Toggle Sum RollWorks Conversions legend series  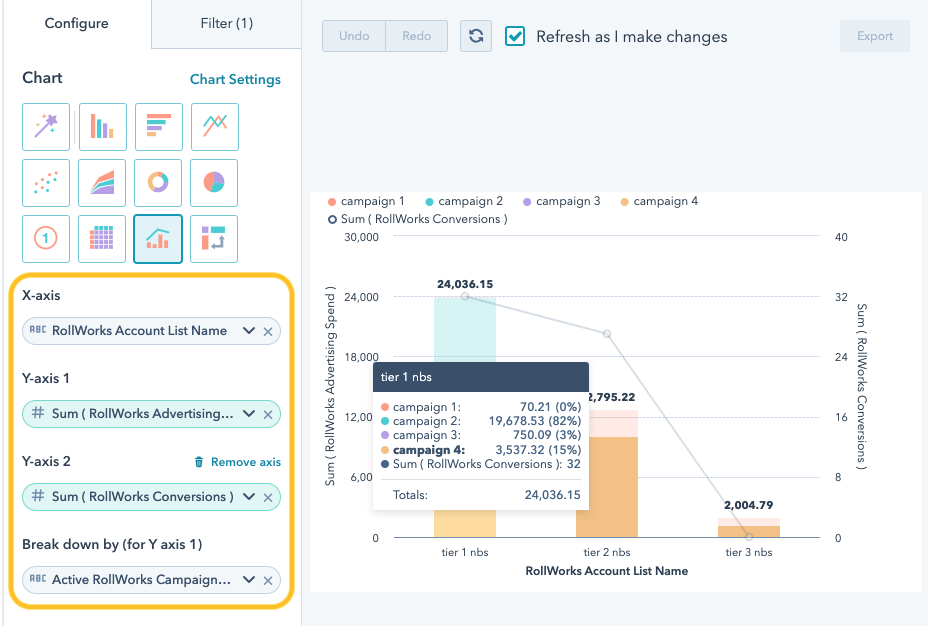coord(418,219)
